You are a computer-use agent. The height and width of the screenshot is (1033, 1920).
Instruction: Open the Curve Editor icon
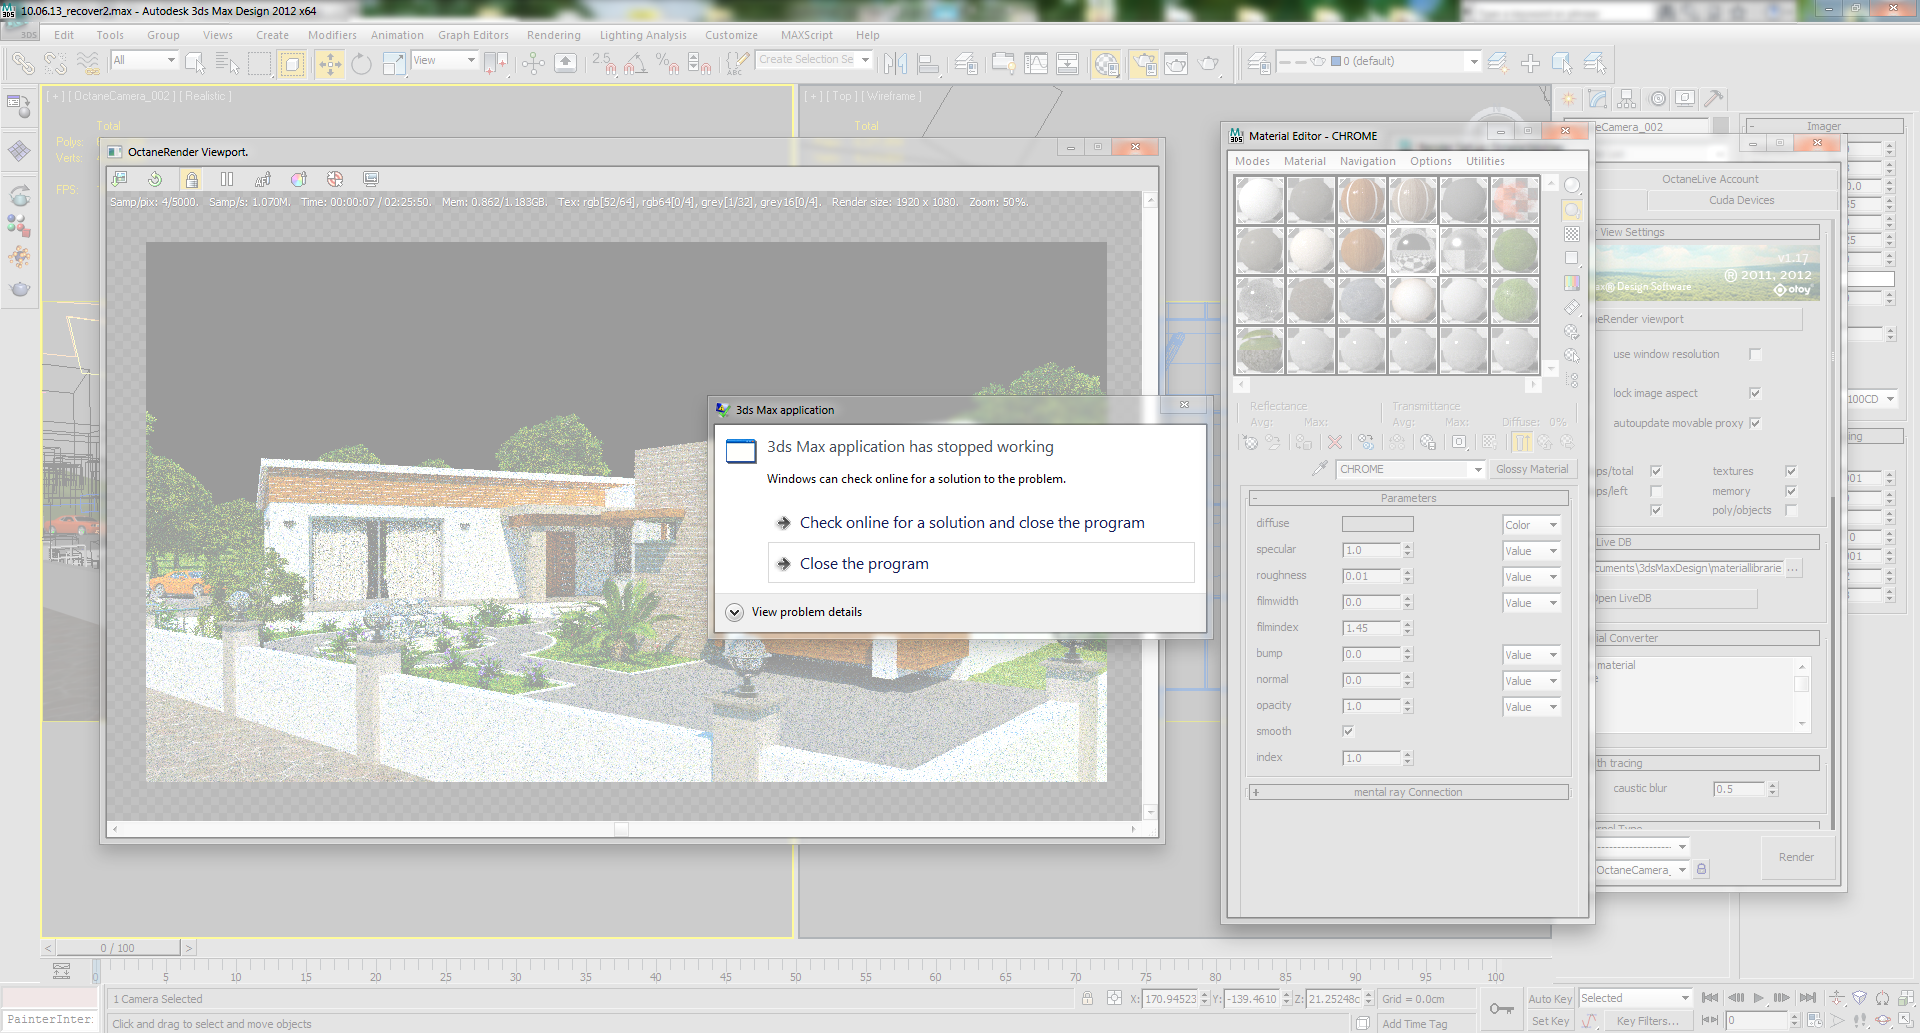coord(1036,64)
